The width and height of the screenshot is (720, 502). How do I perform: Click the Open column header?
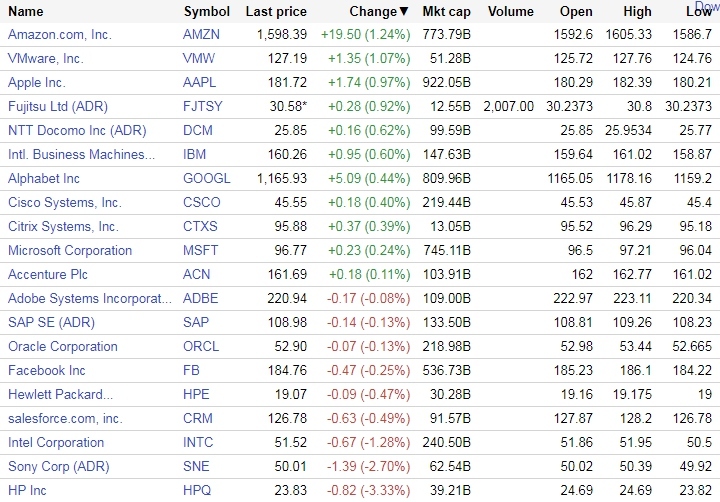pyautogui.click(x=576, y=12)
